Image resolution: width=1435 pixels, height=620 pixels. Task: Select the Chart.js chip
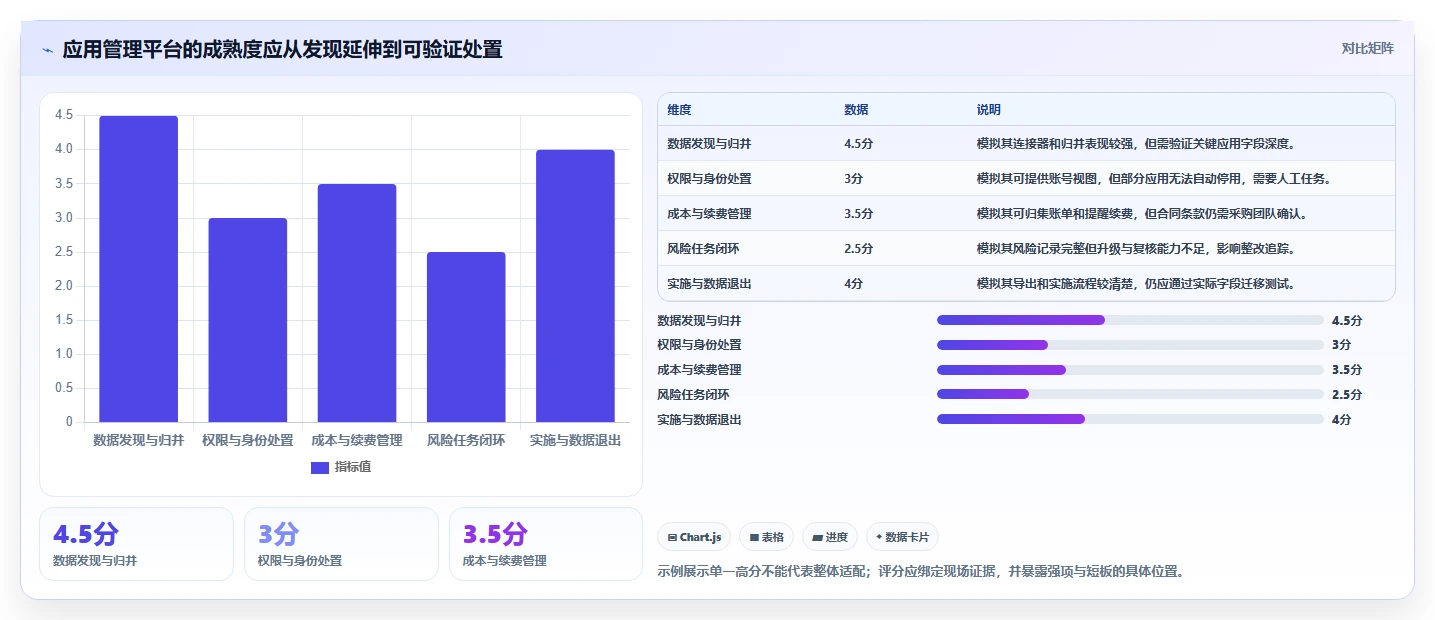click(x=694, y=537)
